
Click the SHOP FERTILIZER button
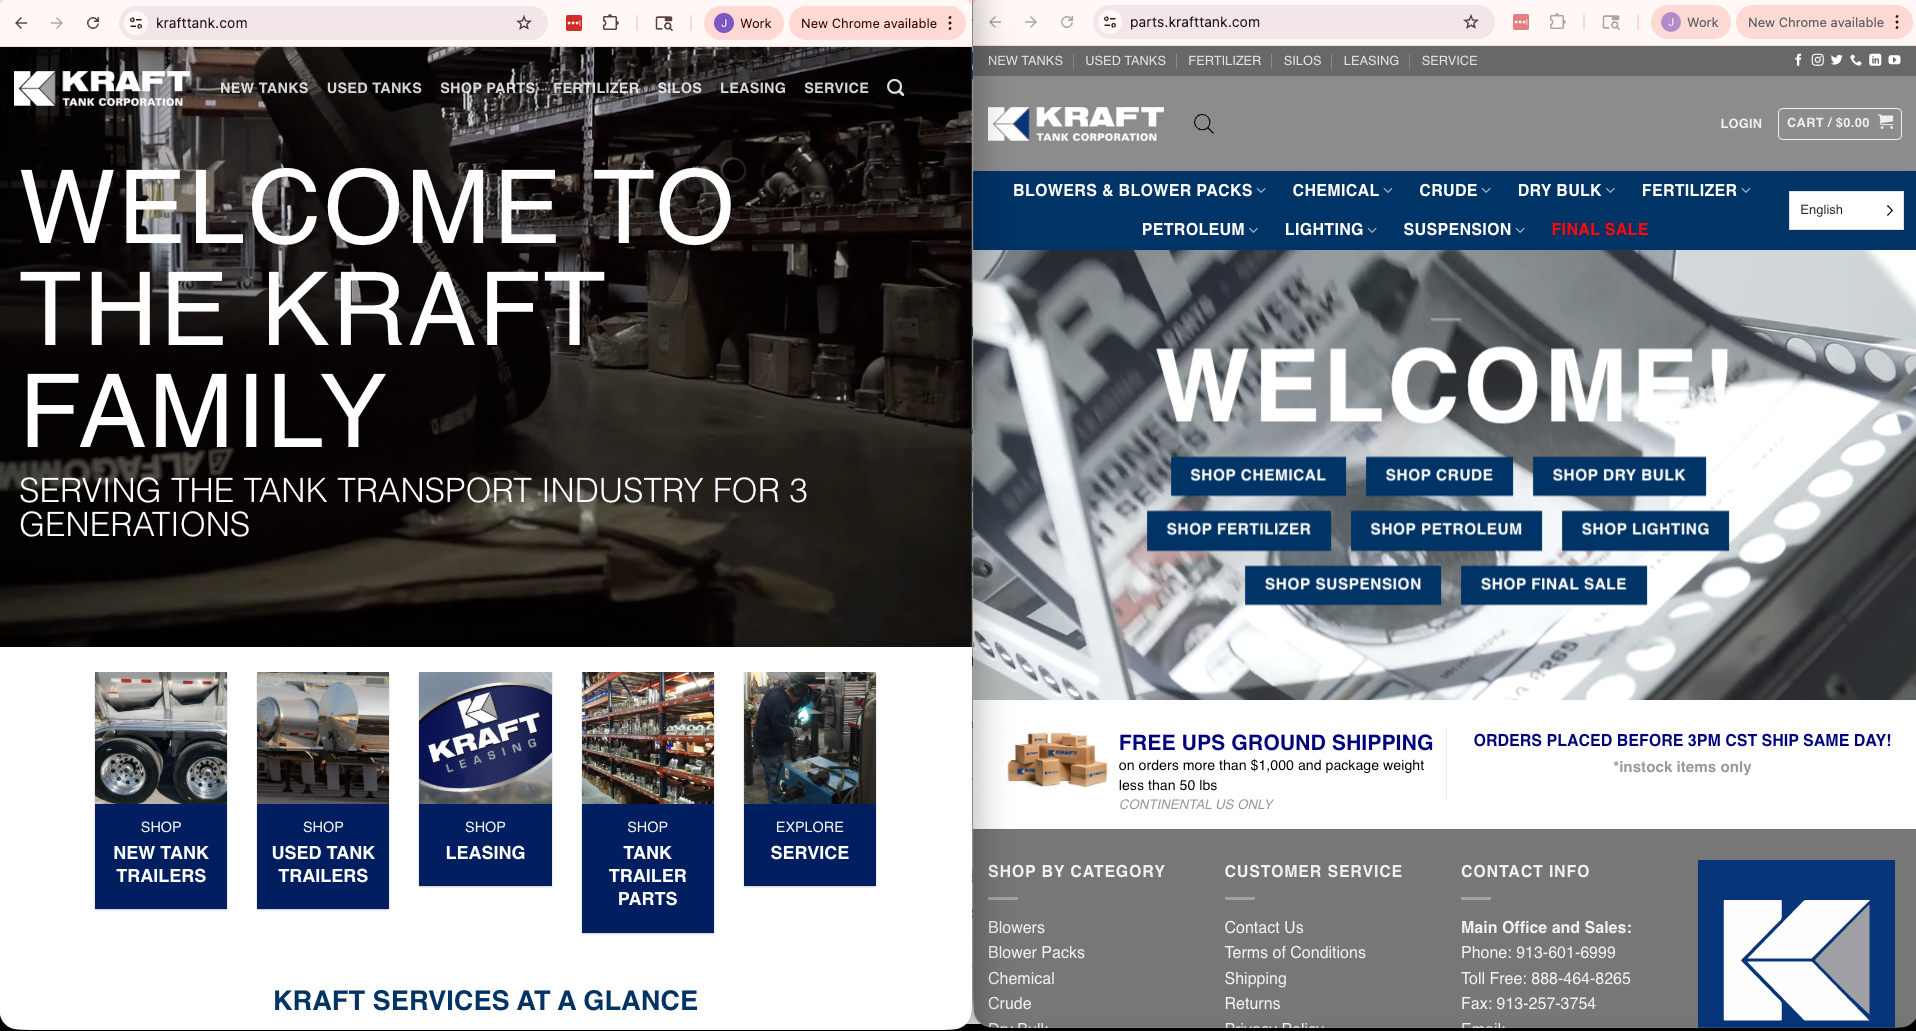click(1239, 530)
